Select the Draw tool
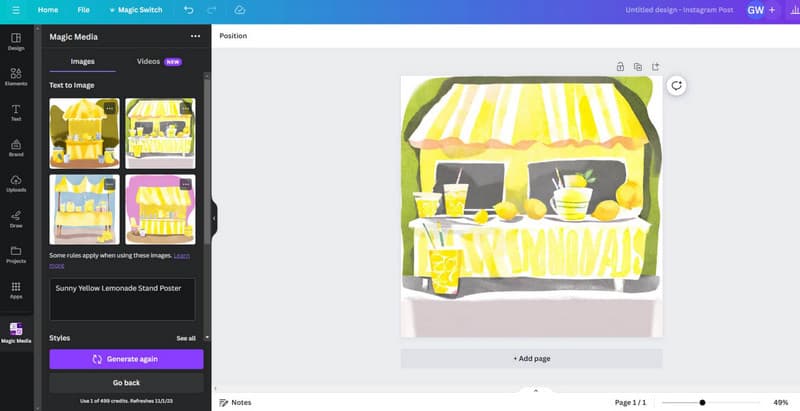 click(x=16, y=217)
